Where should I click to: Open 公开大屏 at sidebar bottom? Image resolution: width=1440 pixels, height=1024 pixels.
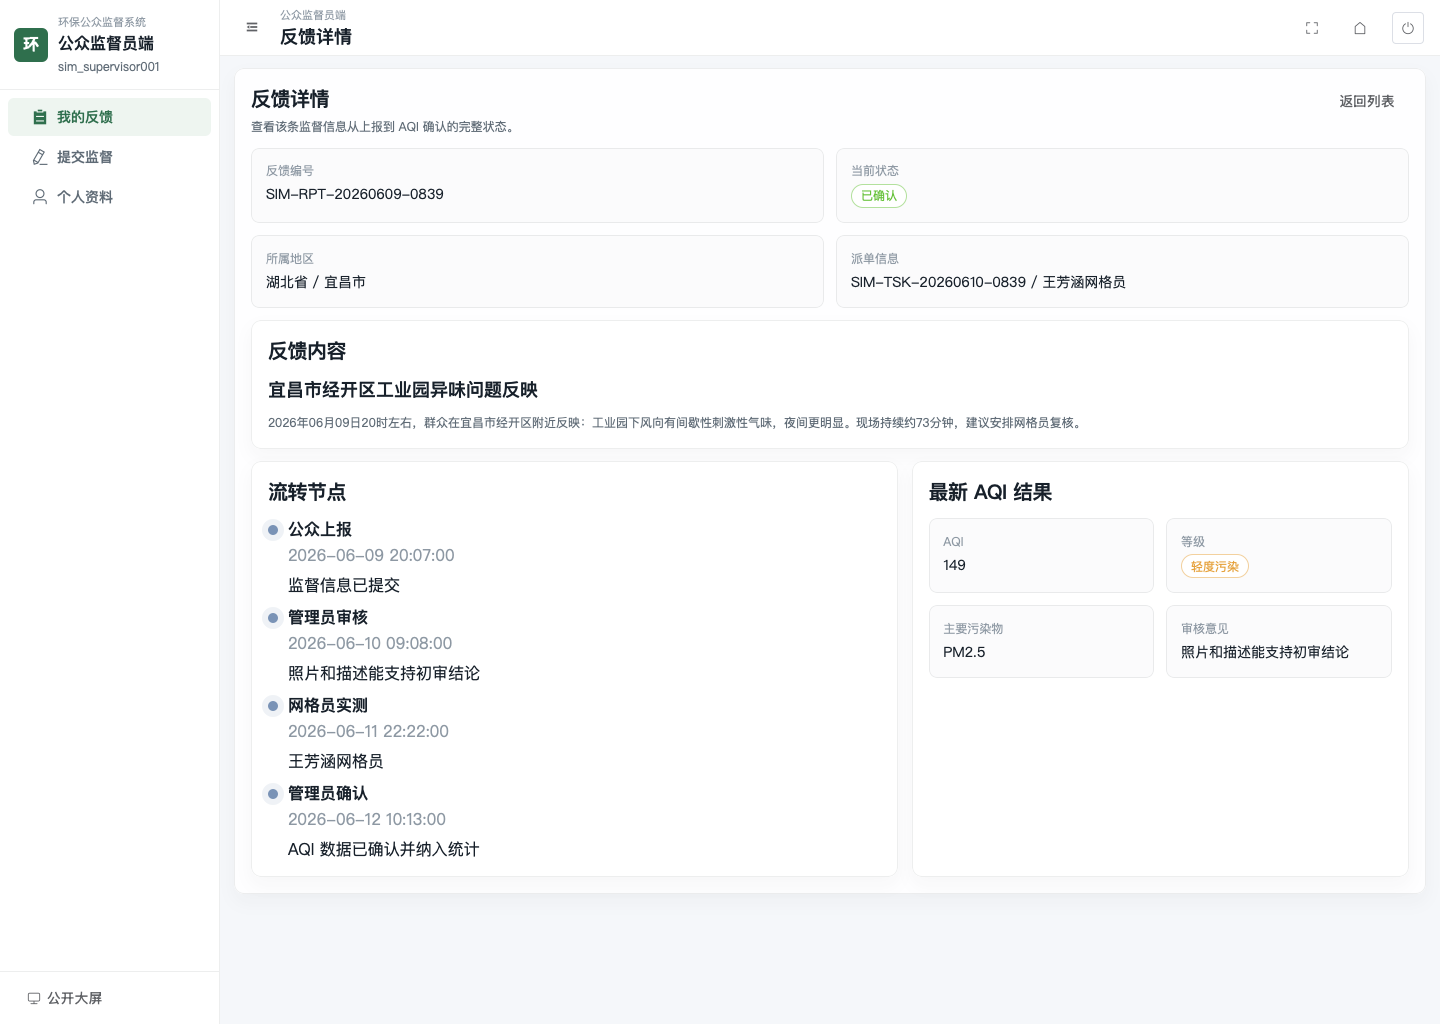pyautogui.click(x=64, y=998)
